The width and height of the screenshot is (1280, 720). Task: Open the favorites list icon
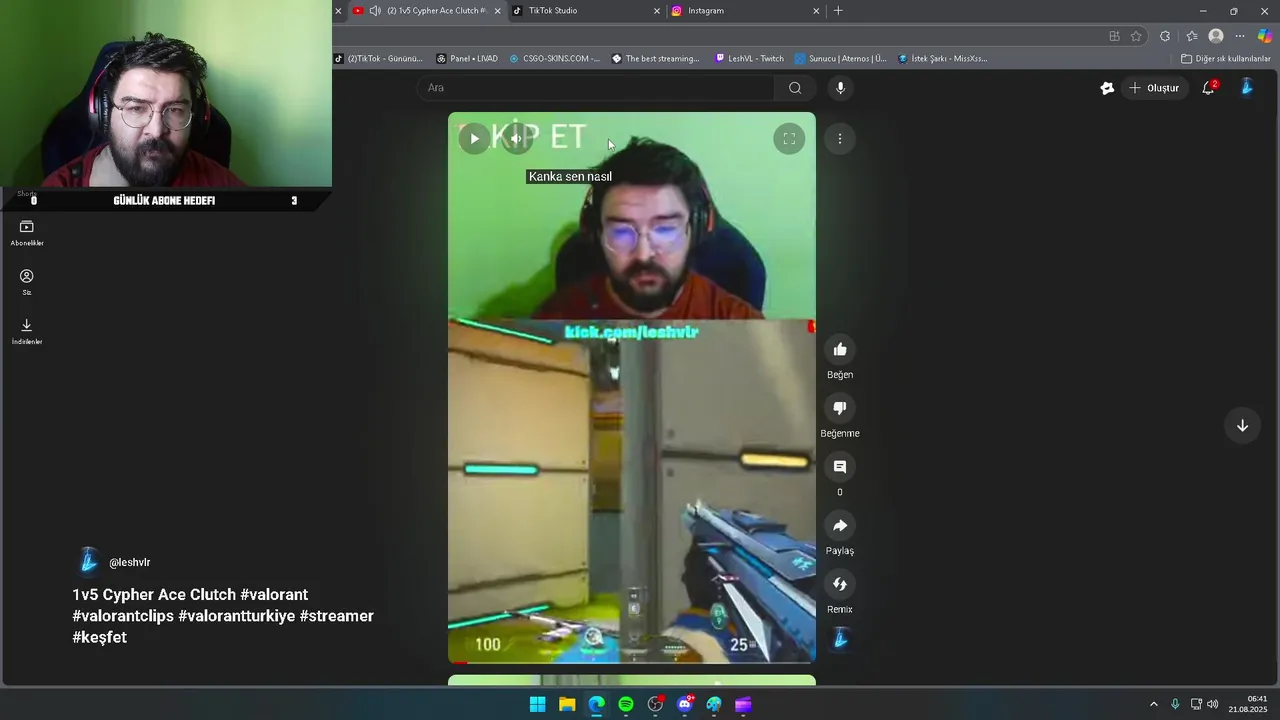point(1191,36)
